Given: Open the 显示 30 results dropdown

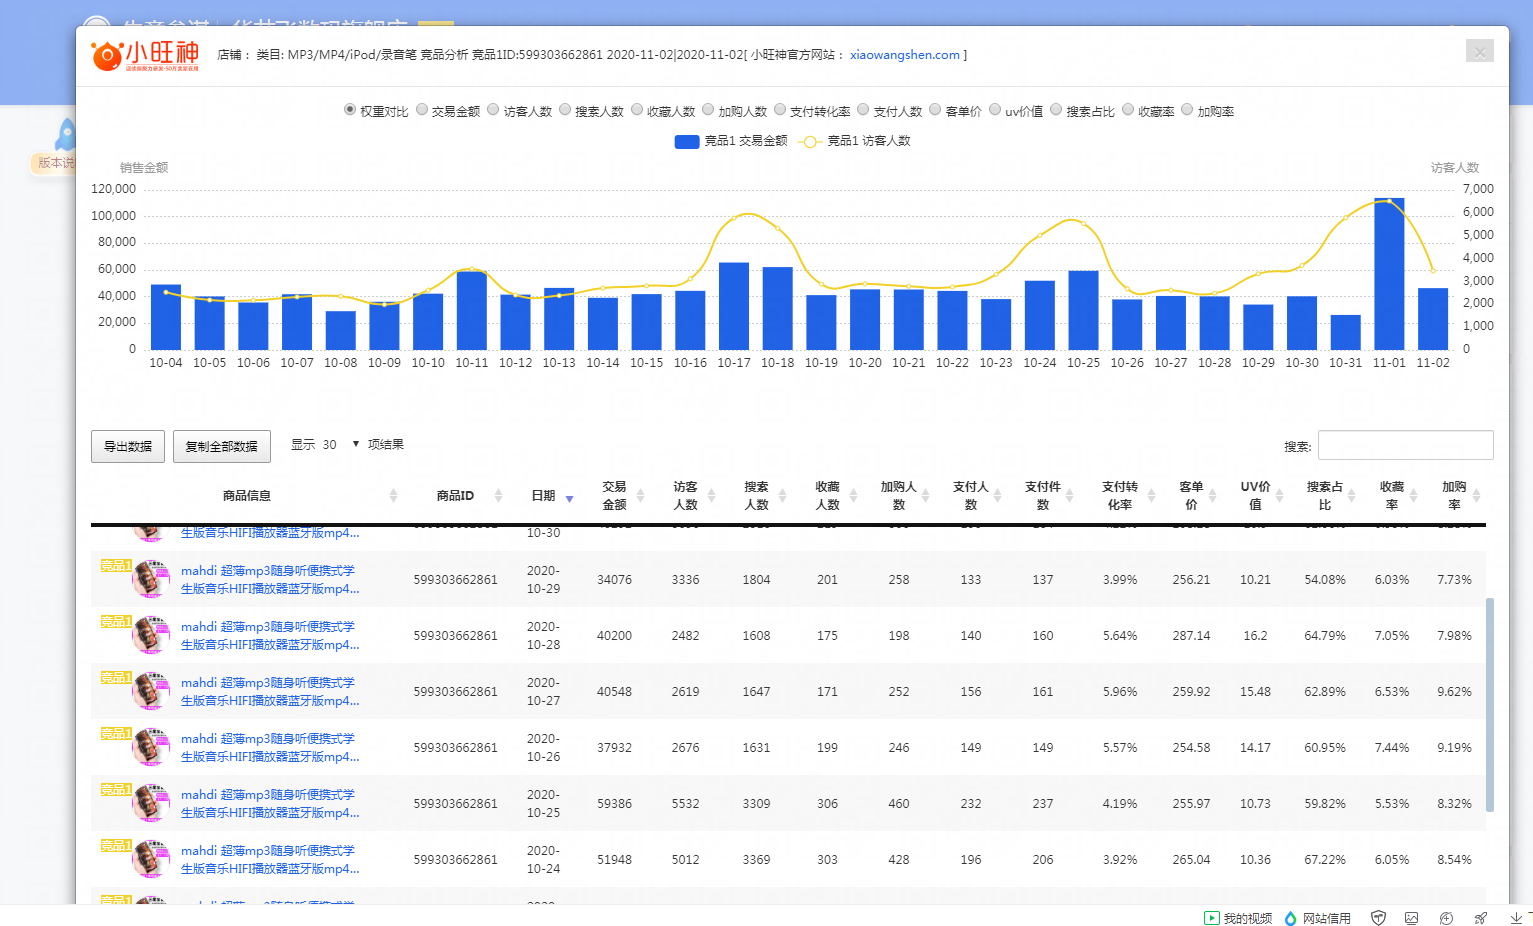Looking at the screenshot, I should click(x=339, y=445).
